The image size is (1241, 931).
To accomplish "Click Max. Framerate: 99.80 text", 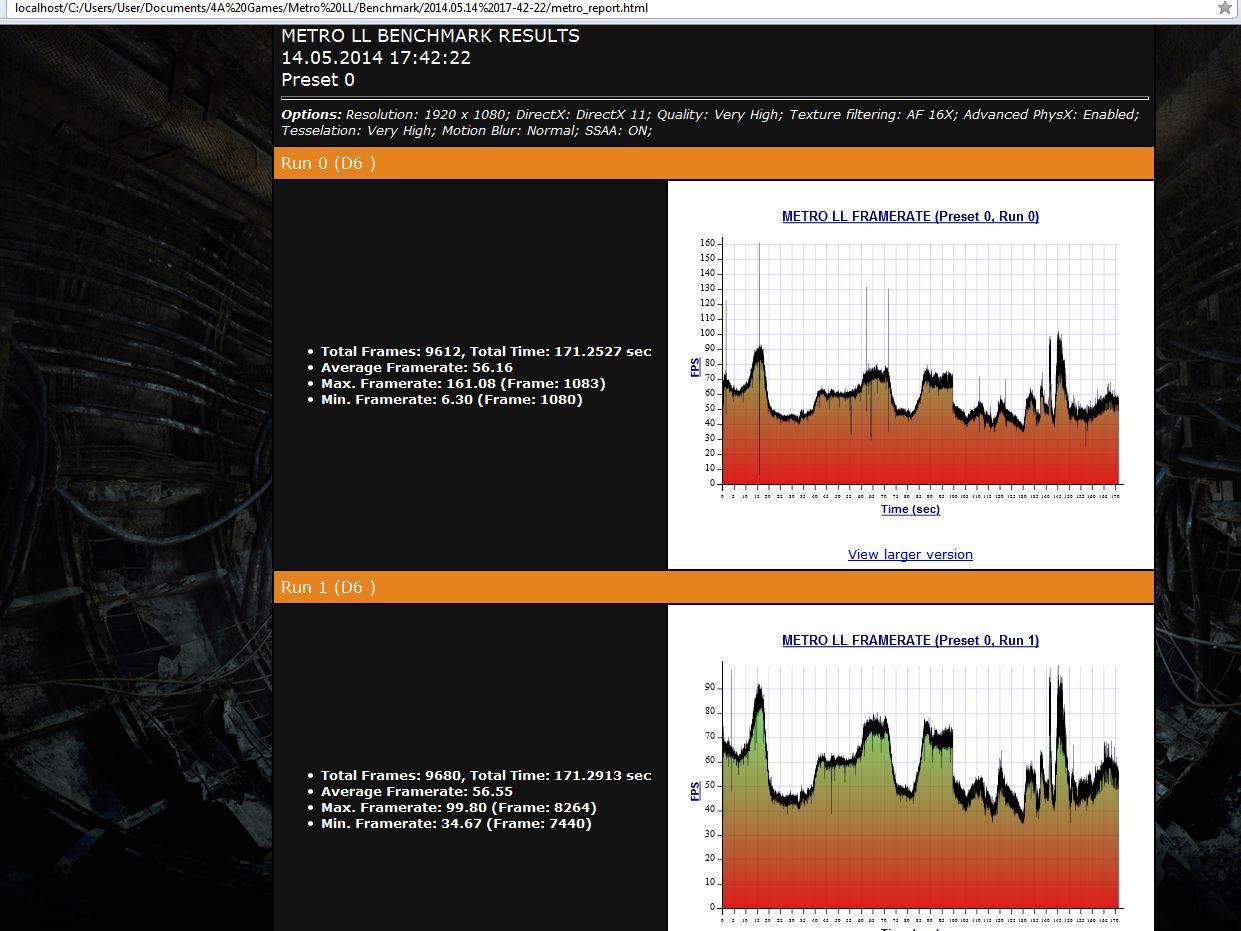I will click(459, 808).
